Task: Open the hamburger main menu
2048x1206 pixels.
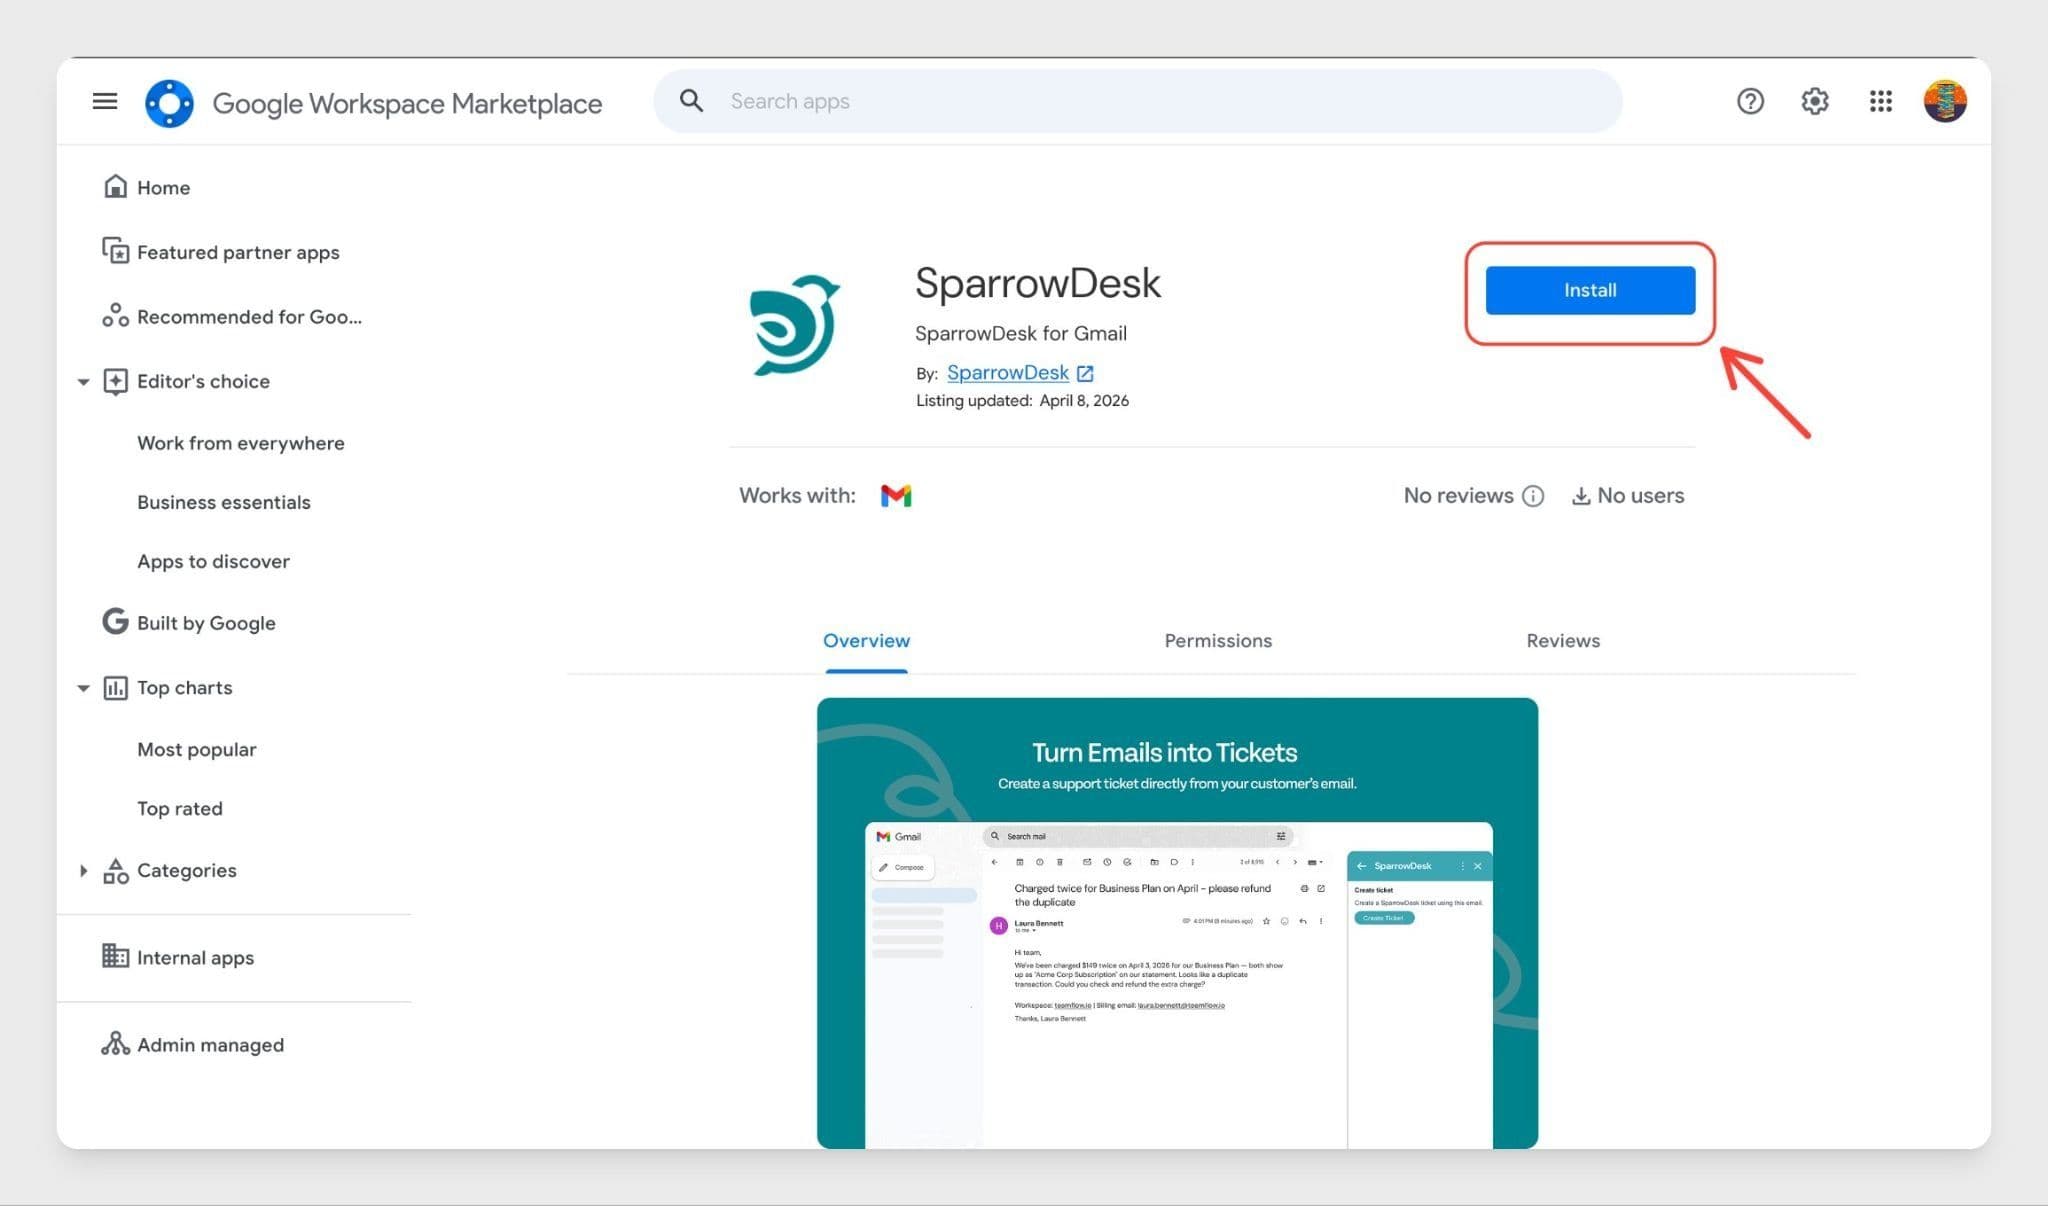Action: click(105, 101)
